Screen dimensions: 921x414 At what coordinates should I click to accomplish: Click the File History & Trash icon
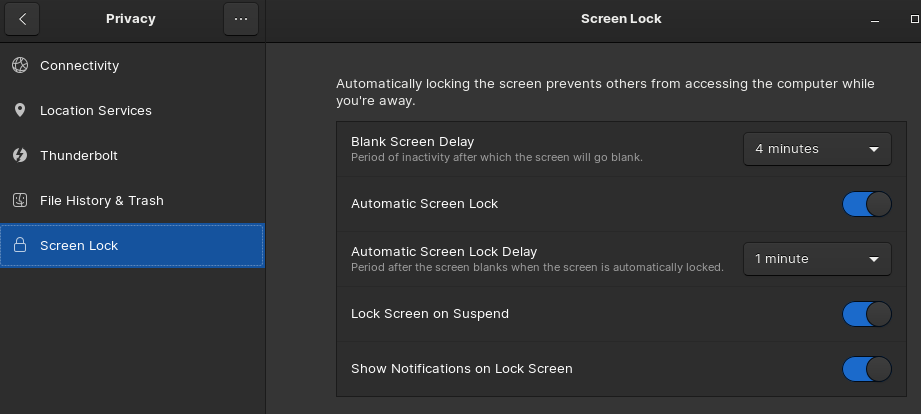point(20,200)
